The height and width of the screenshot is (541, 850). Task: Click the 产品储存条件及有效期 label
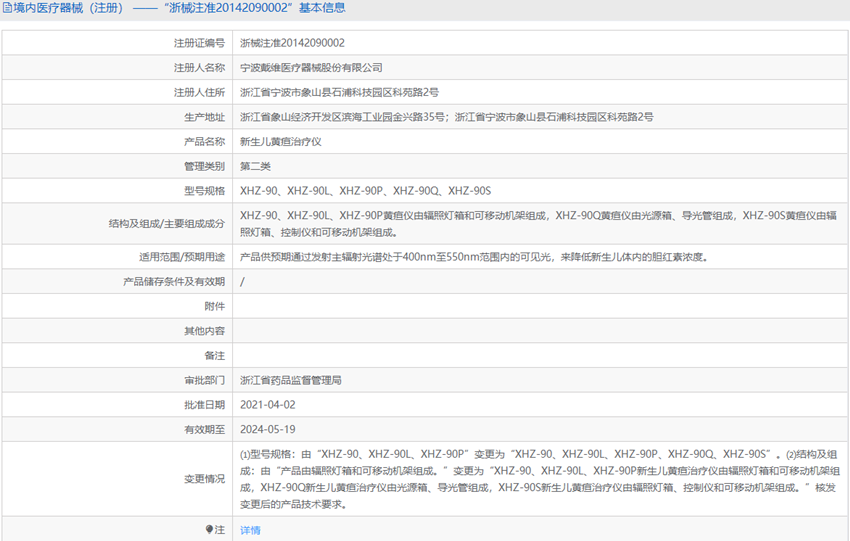click(174, 282)
